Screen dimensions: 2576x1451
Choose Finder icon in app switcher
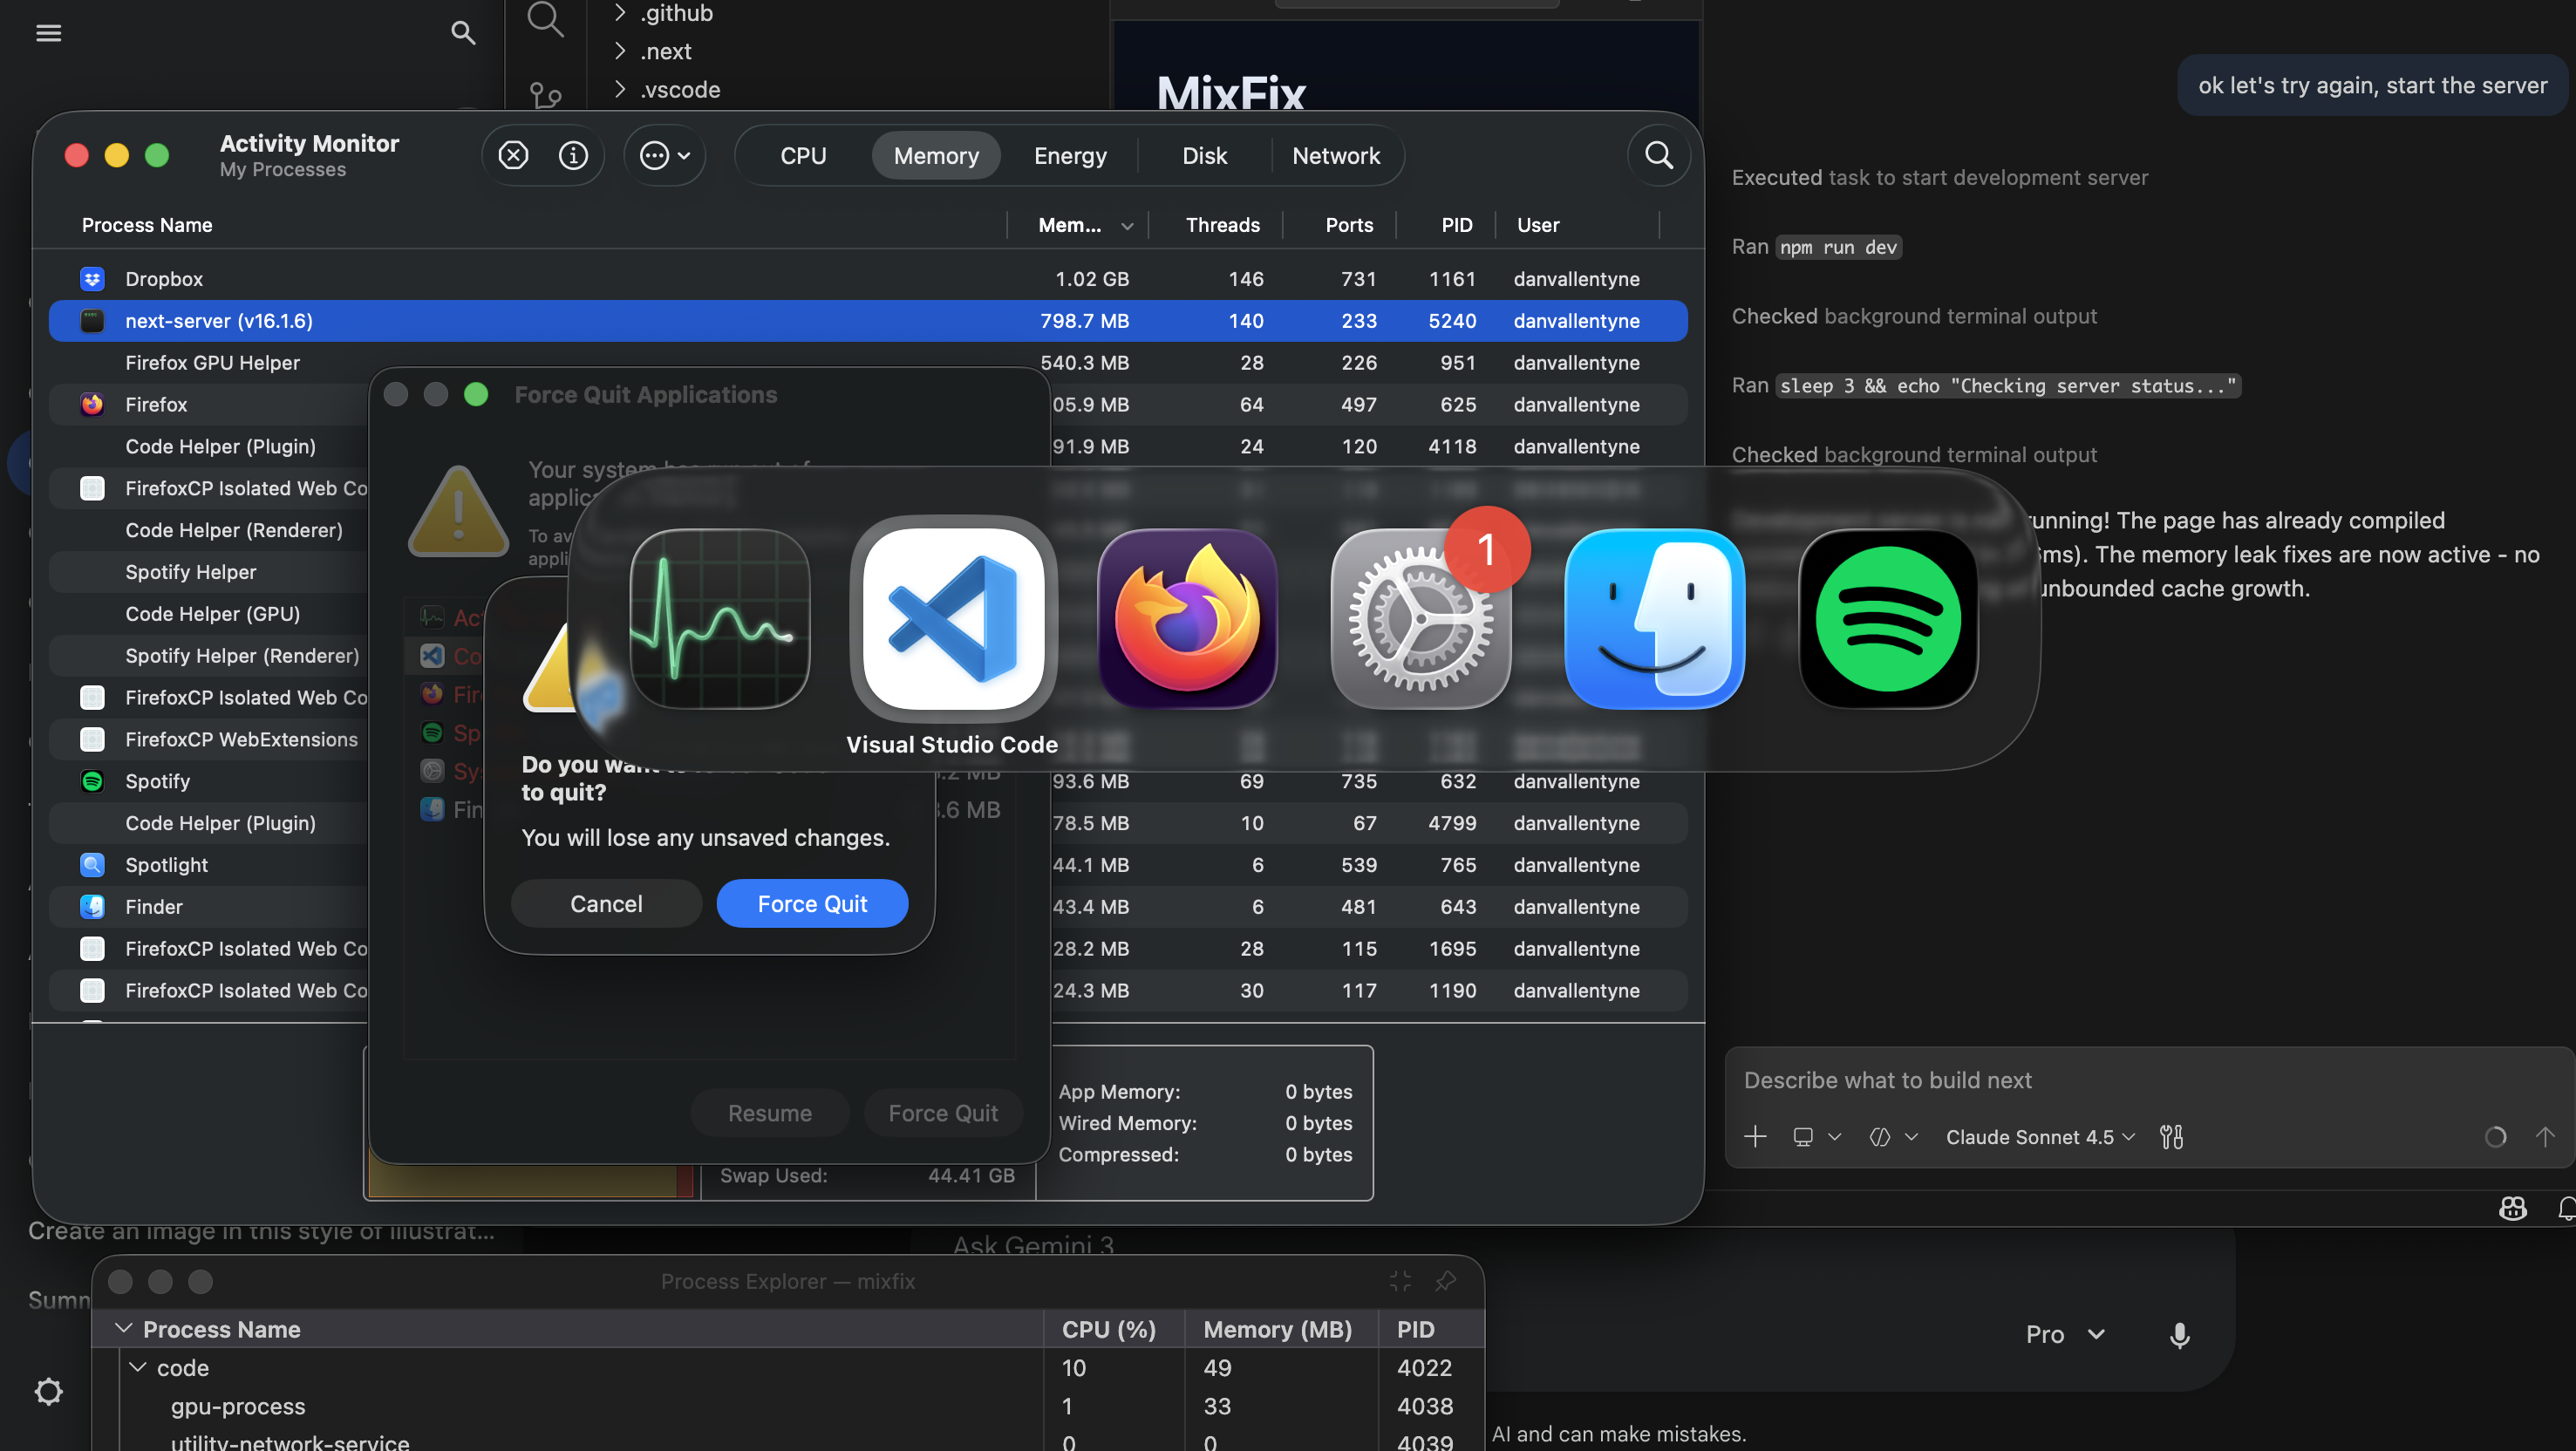coord(1654,619)
